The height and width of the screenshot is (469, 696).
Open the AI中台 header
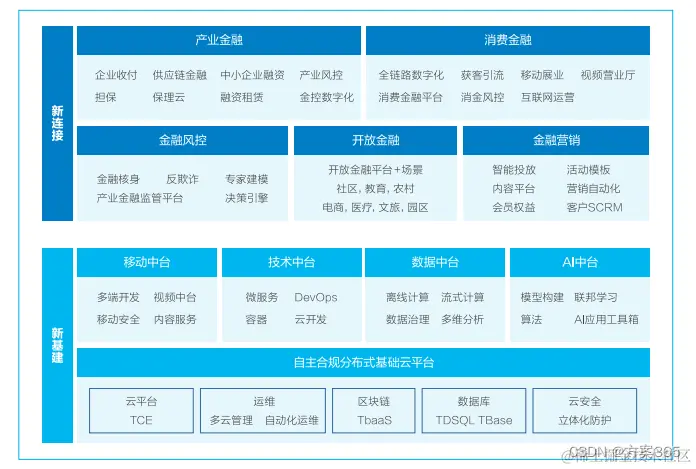[x=580, y=262]
